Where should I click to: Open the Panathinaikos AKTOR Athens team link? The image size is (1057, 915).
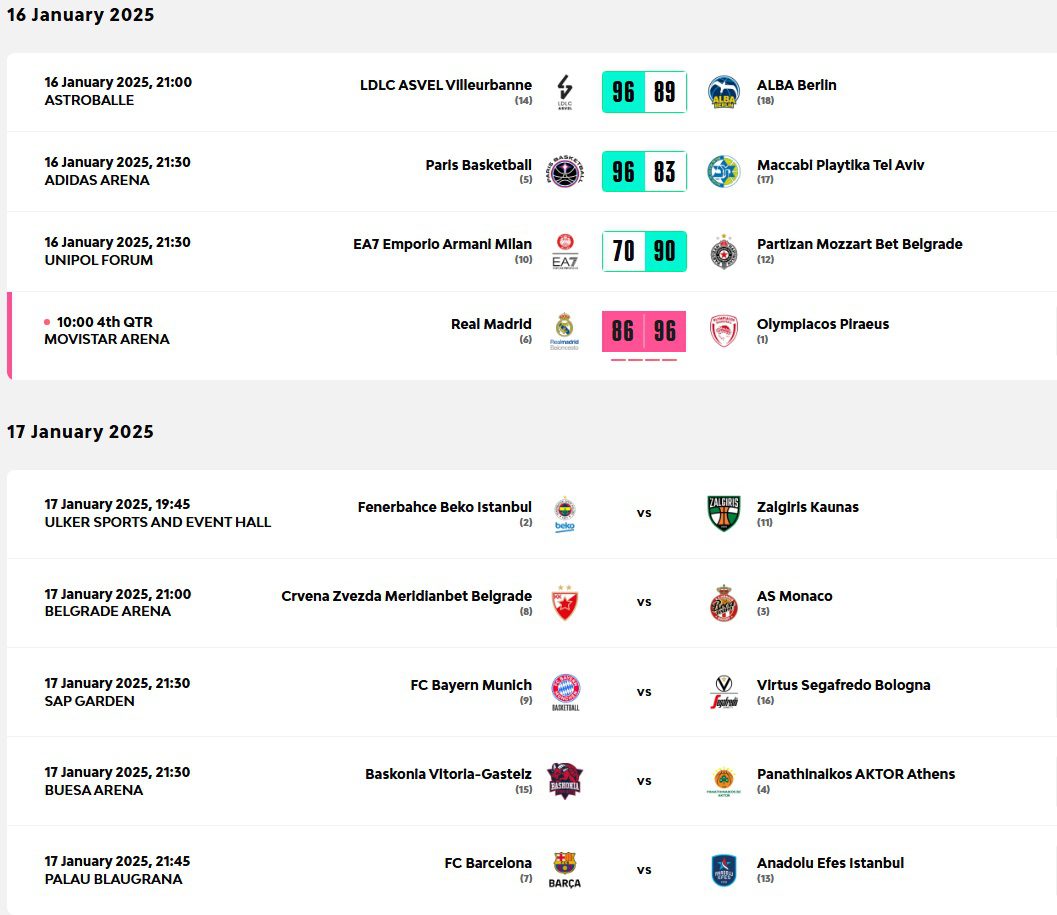(x=855, y=774)
